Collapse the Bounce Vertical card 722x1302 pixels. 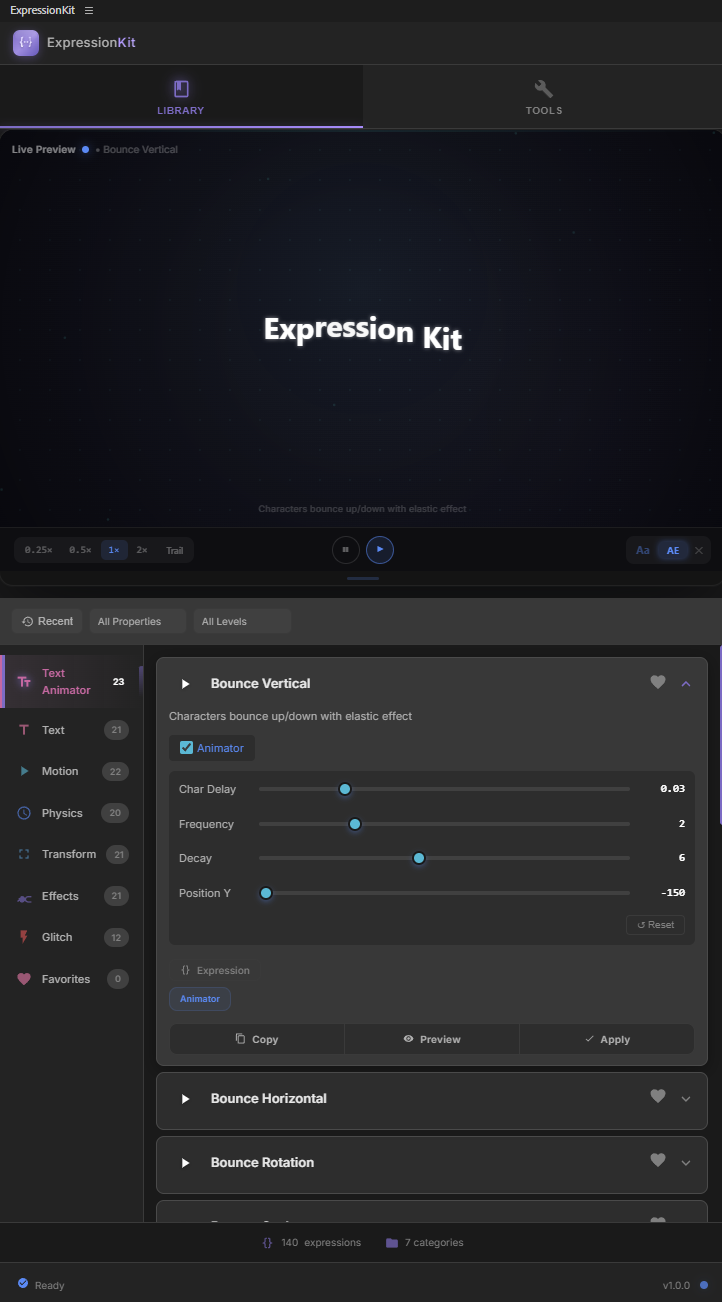[686, 683]
